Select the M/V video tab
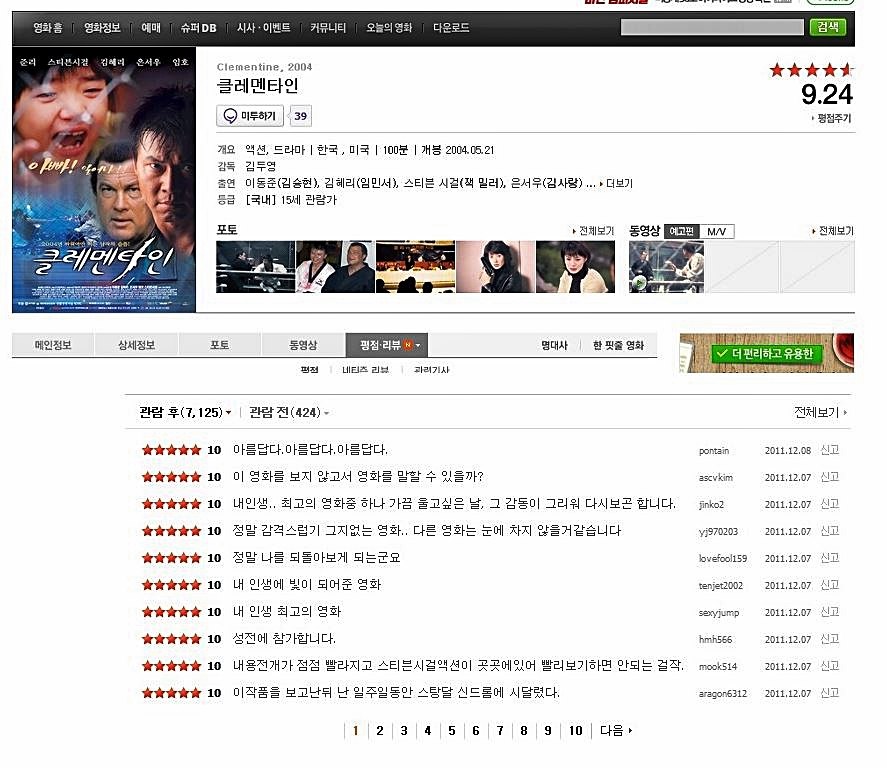This screenshot has width=887, height=768. [717, 231]
